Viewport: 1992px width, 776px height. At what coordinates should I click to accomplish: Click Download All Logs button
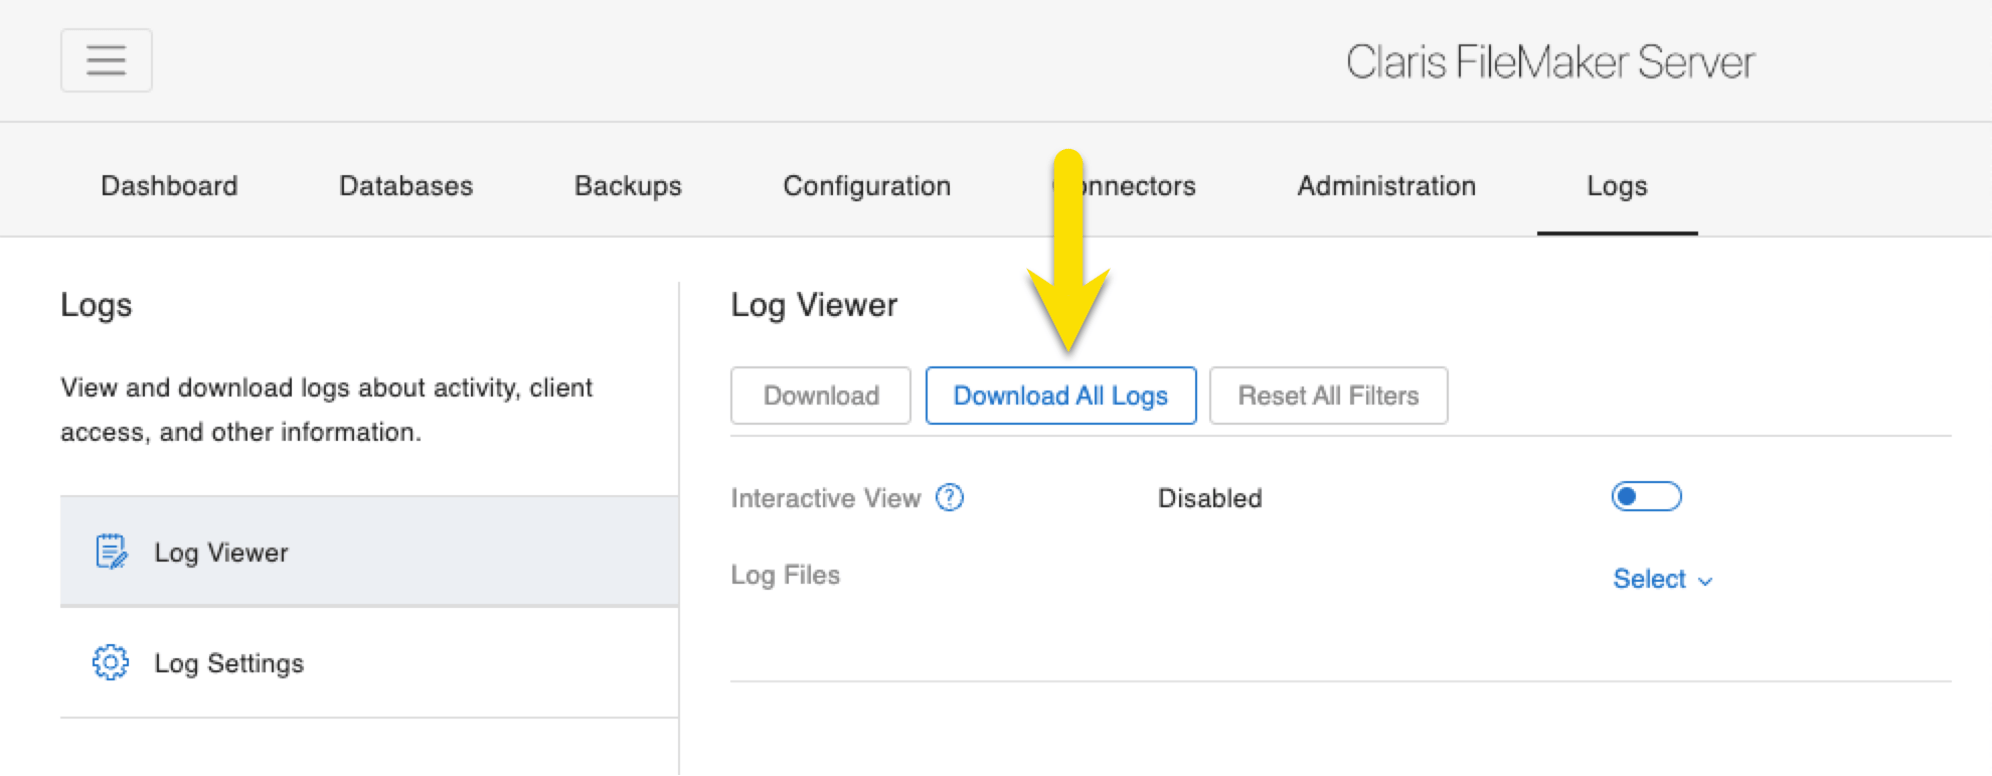[x=1061, y=395]
